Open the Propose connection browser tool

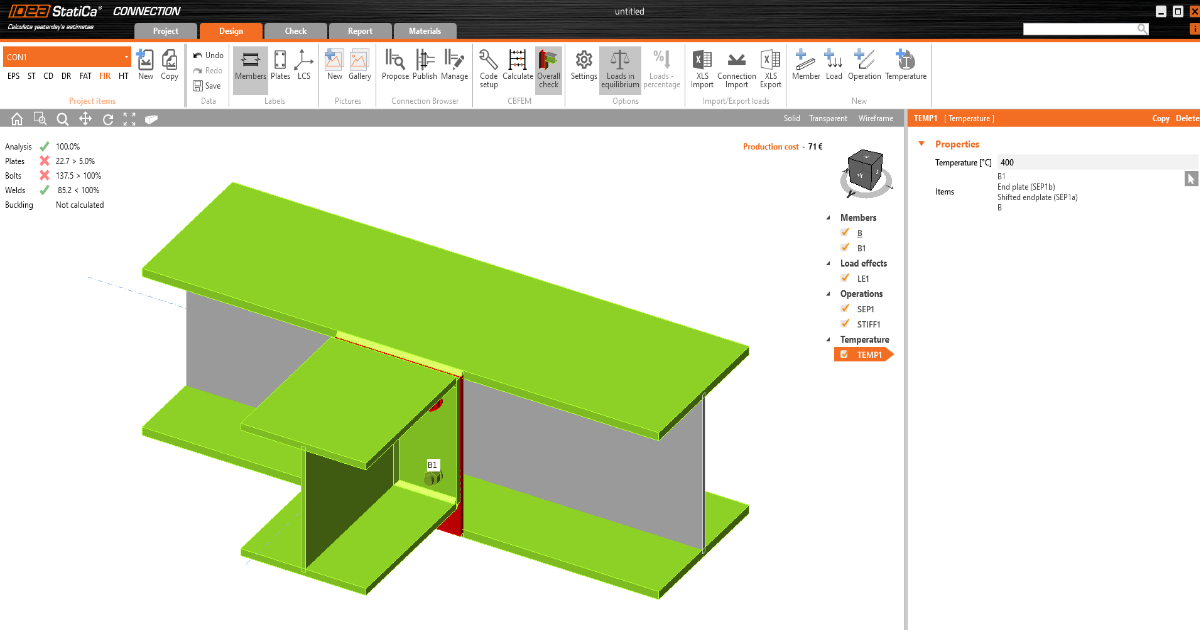pos(395,61)
